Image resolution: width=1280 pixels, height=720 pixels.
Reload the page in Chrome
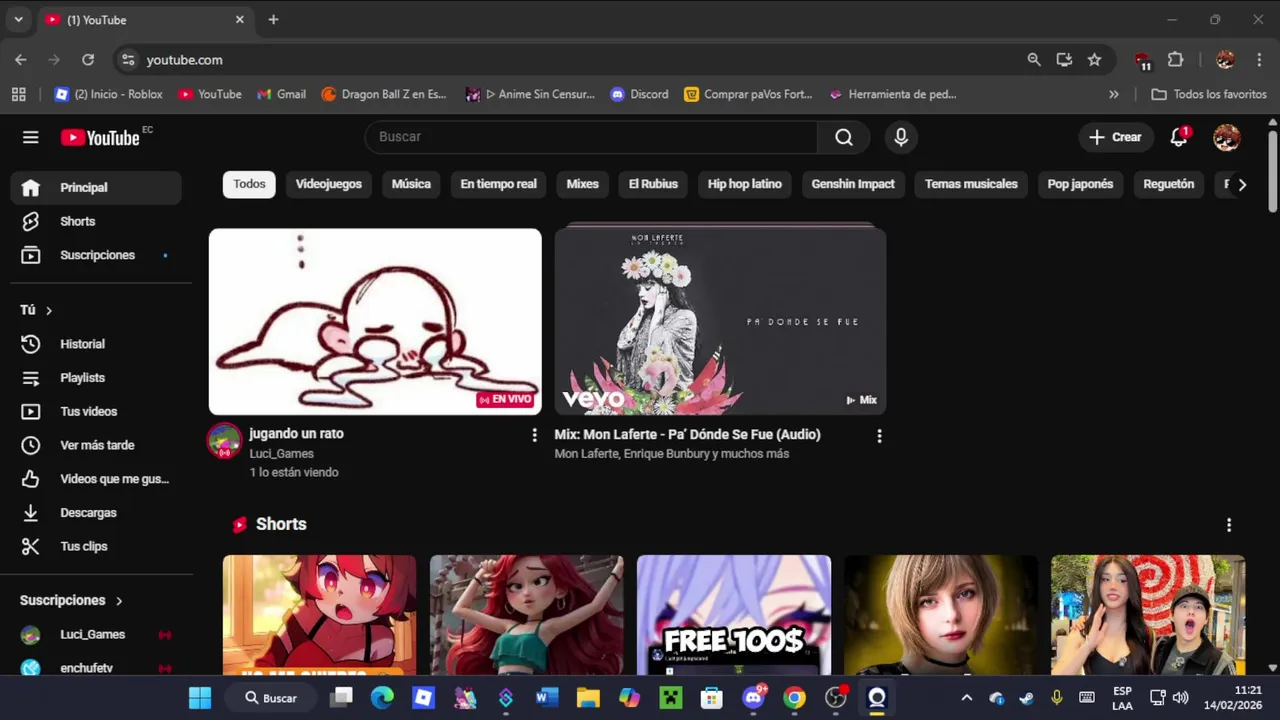pyautogui.click(x=88, y=60)
